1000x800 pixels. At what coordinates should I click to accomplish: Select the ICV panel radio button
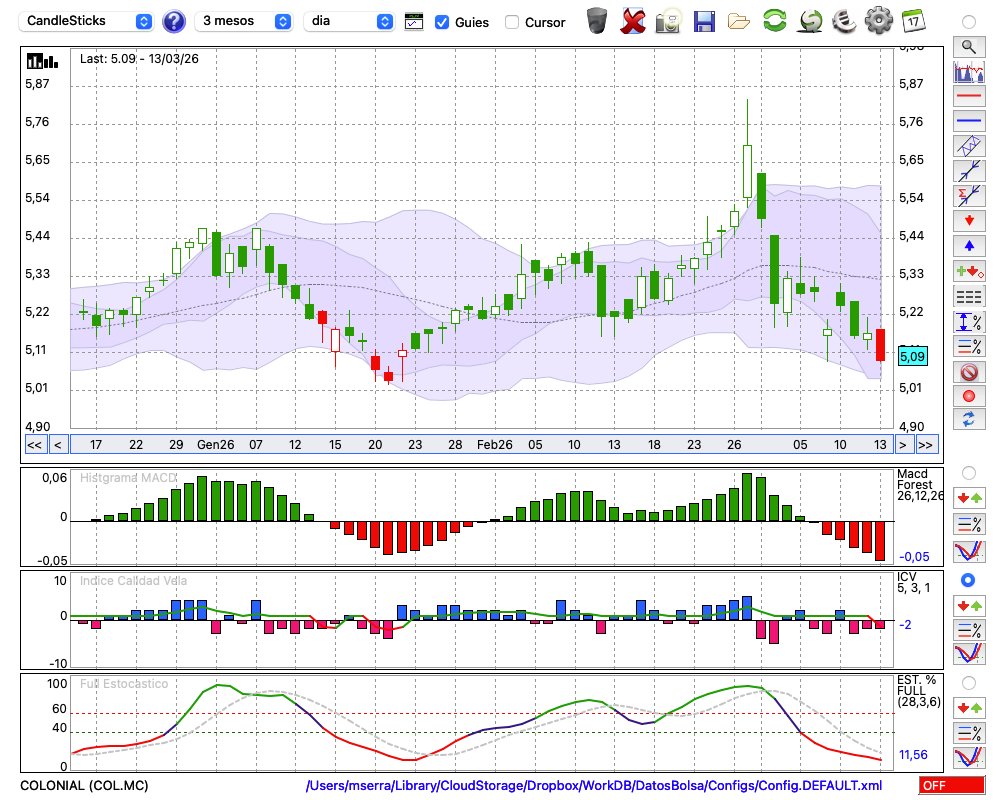(968, 580)
